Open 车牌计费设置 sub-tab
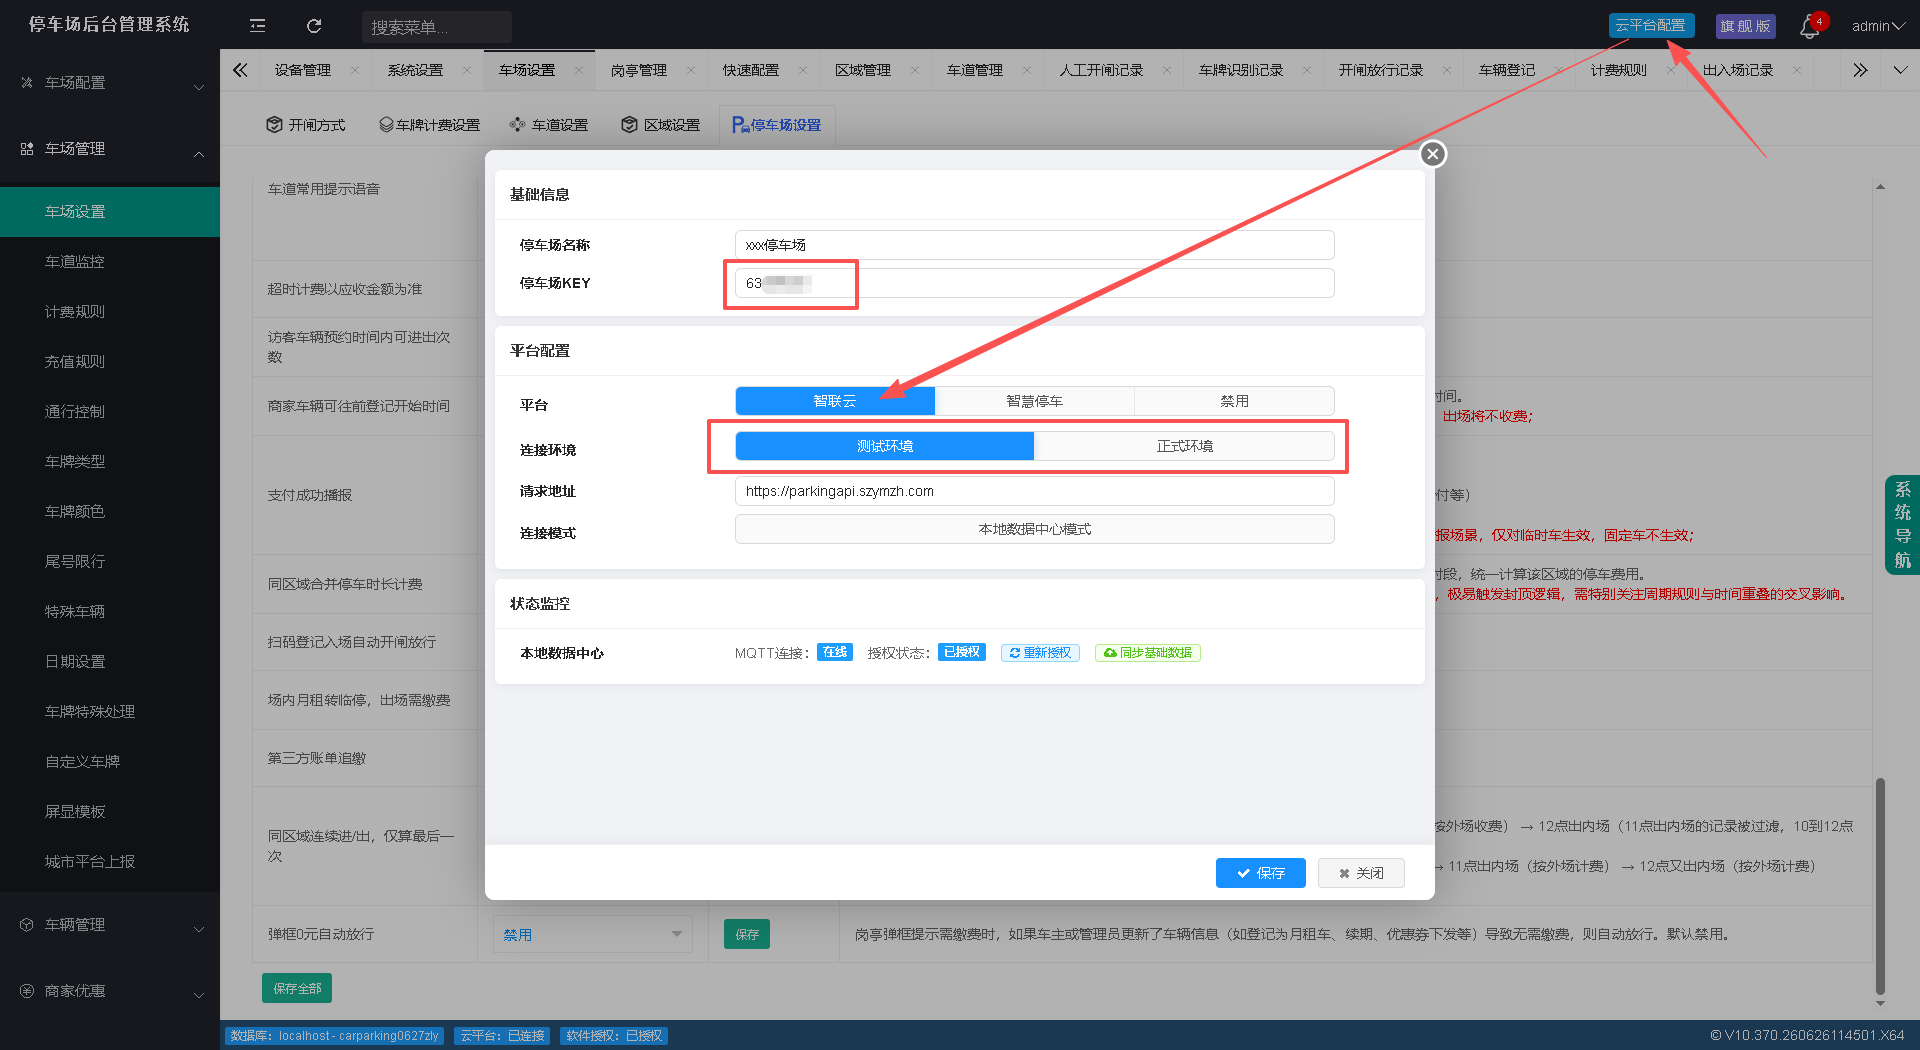This screenshot has height=1050, width=1920. tap(429, 125)
